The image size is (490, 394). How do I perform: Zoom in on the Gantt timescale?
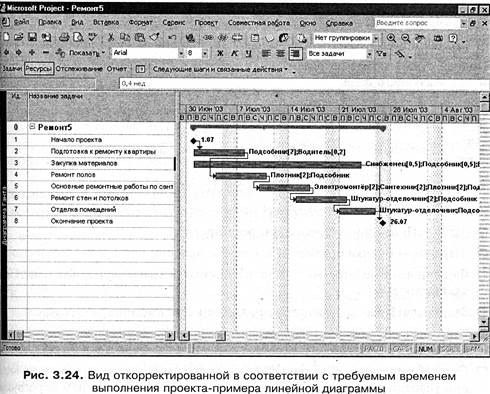click(x=391, y=38)
